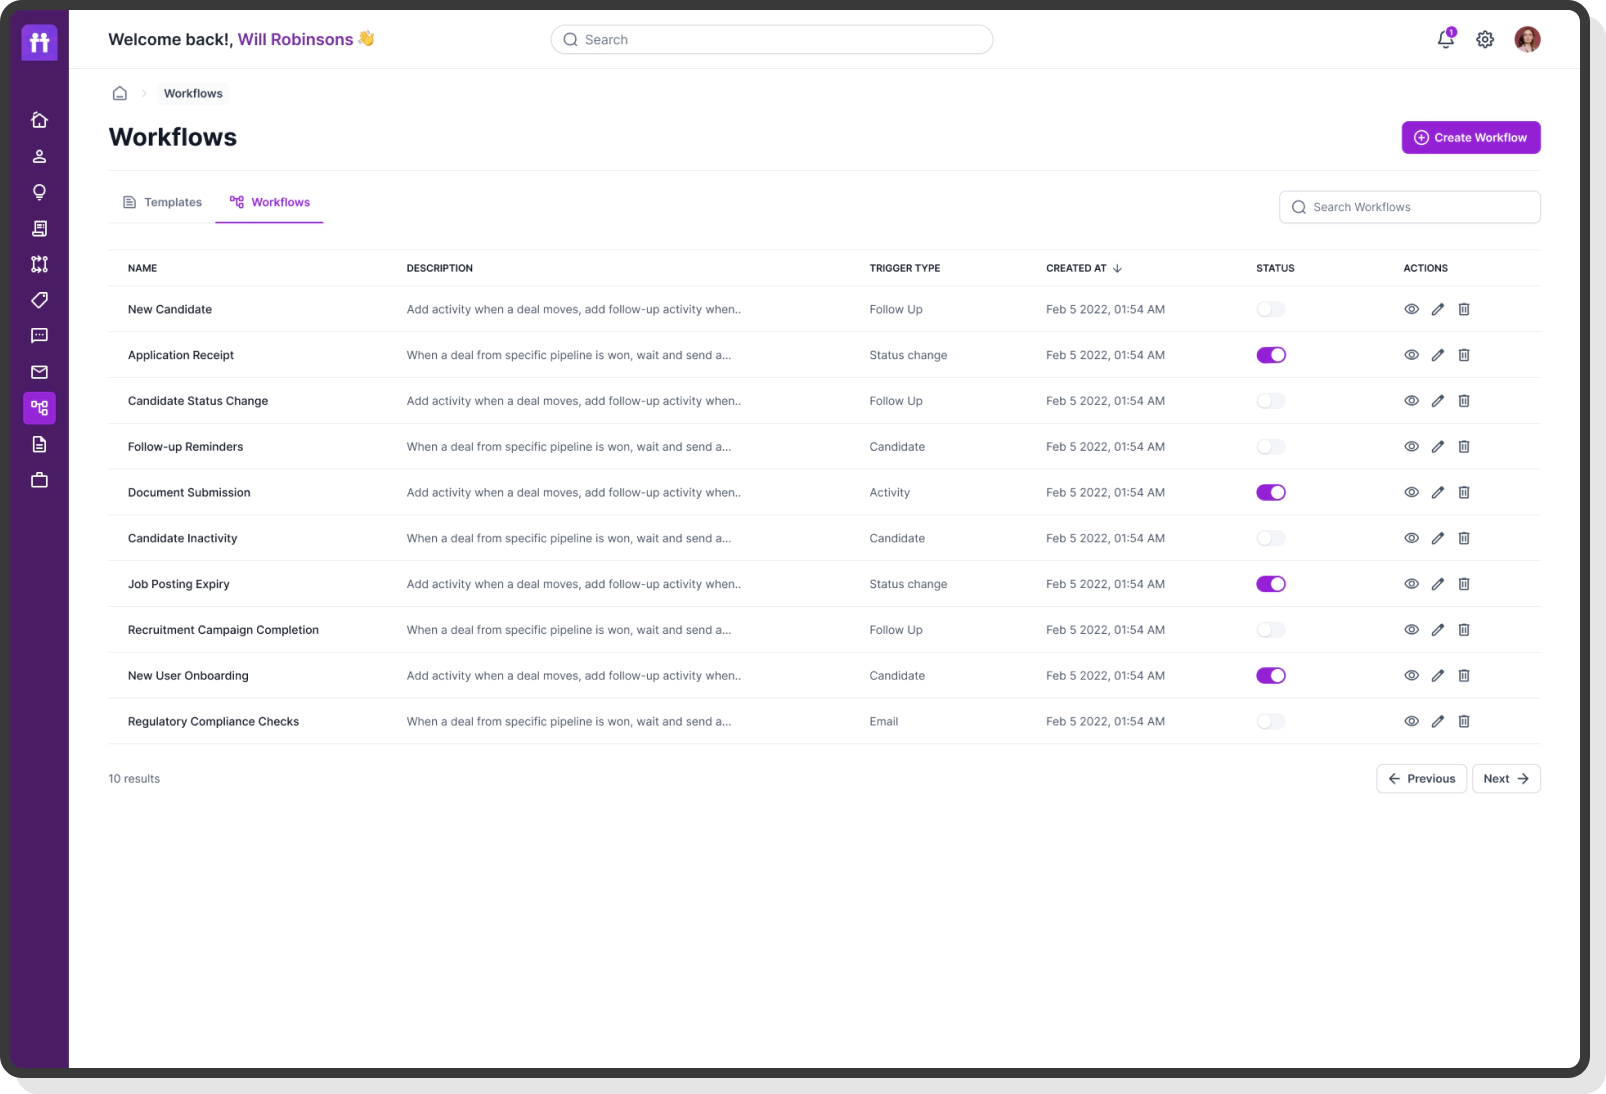Switch to the Templates tab

point(162,202)
